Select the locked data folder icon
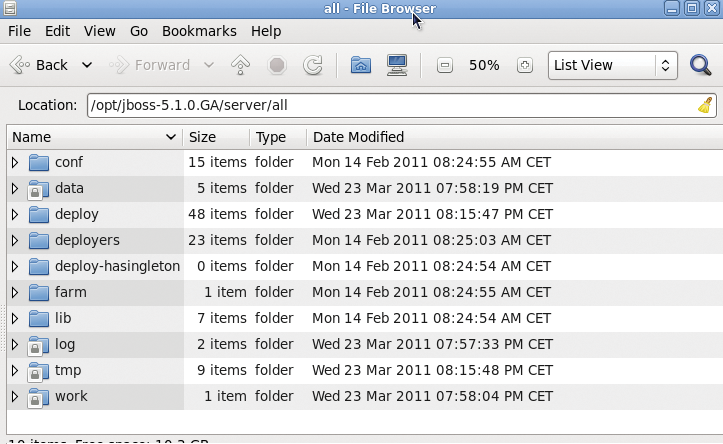The image size is (723, 444). click(x=38, y=189)
